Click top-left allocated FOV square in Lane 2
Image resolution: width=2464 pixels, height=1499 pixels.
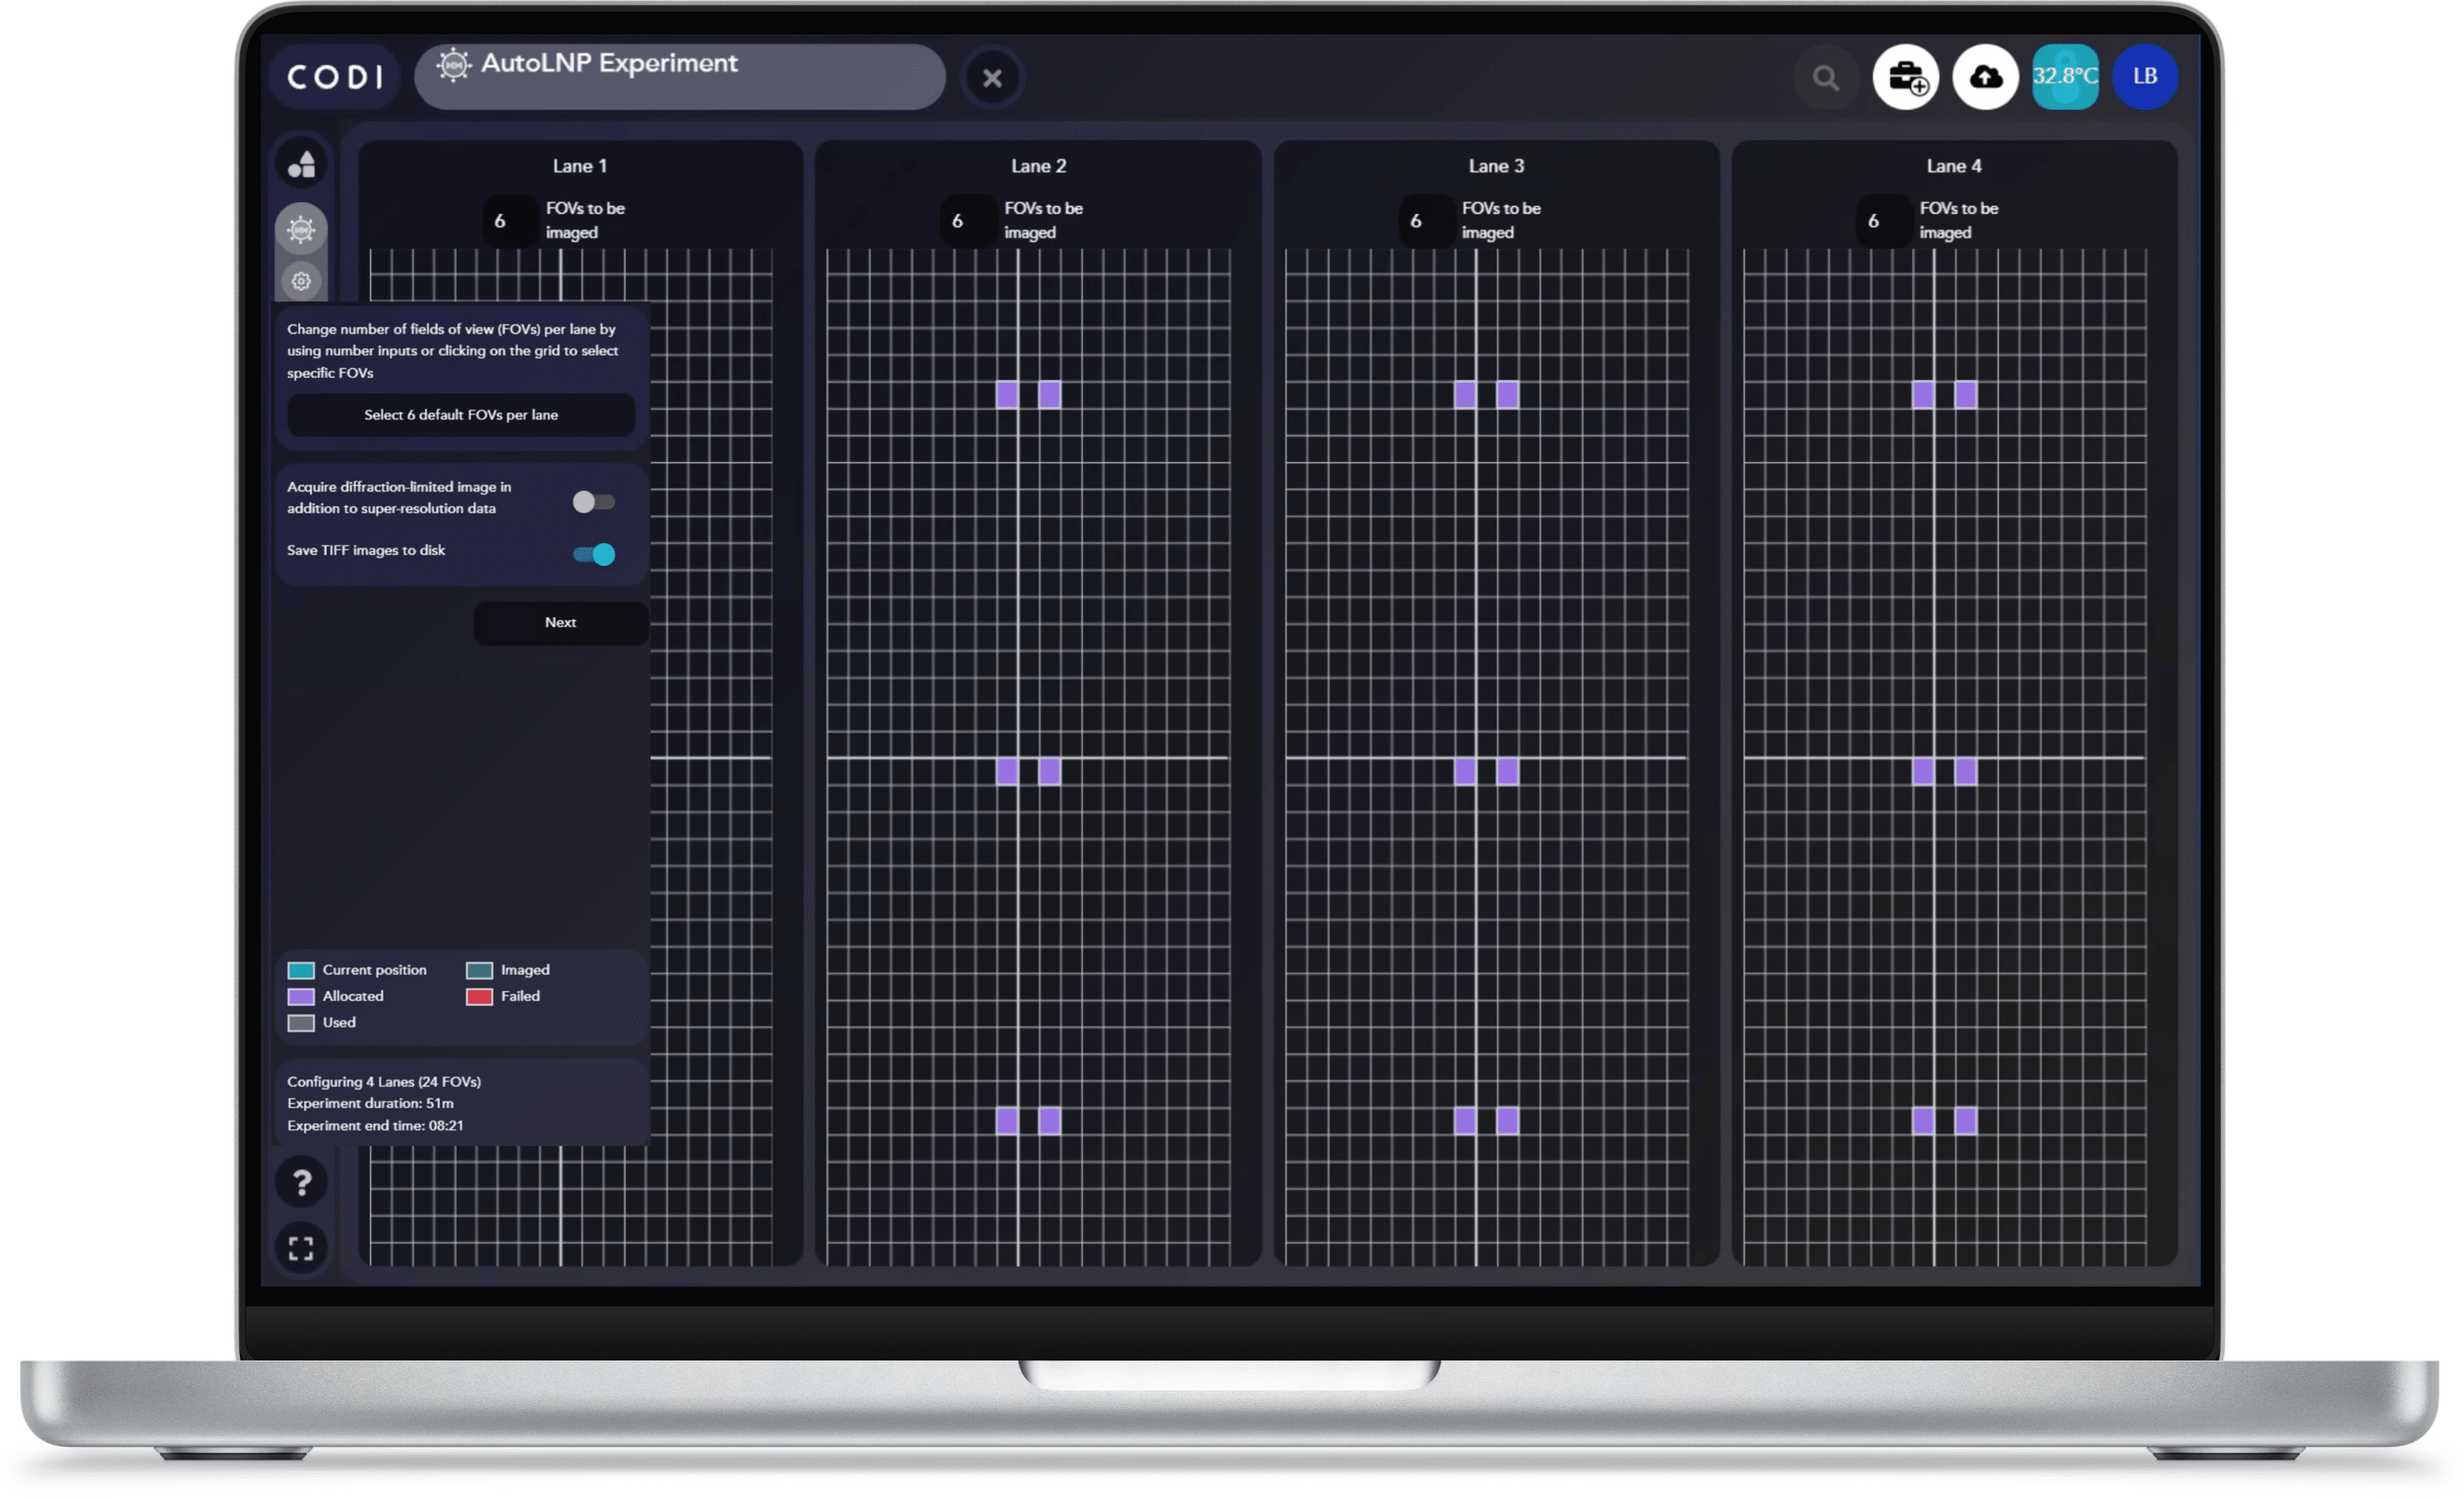coord(1007,395)
